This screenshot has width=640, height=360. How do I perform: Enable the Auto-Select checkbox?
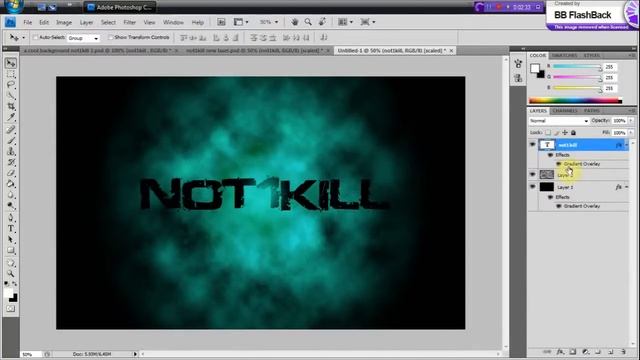tap(35, 38)
